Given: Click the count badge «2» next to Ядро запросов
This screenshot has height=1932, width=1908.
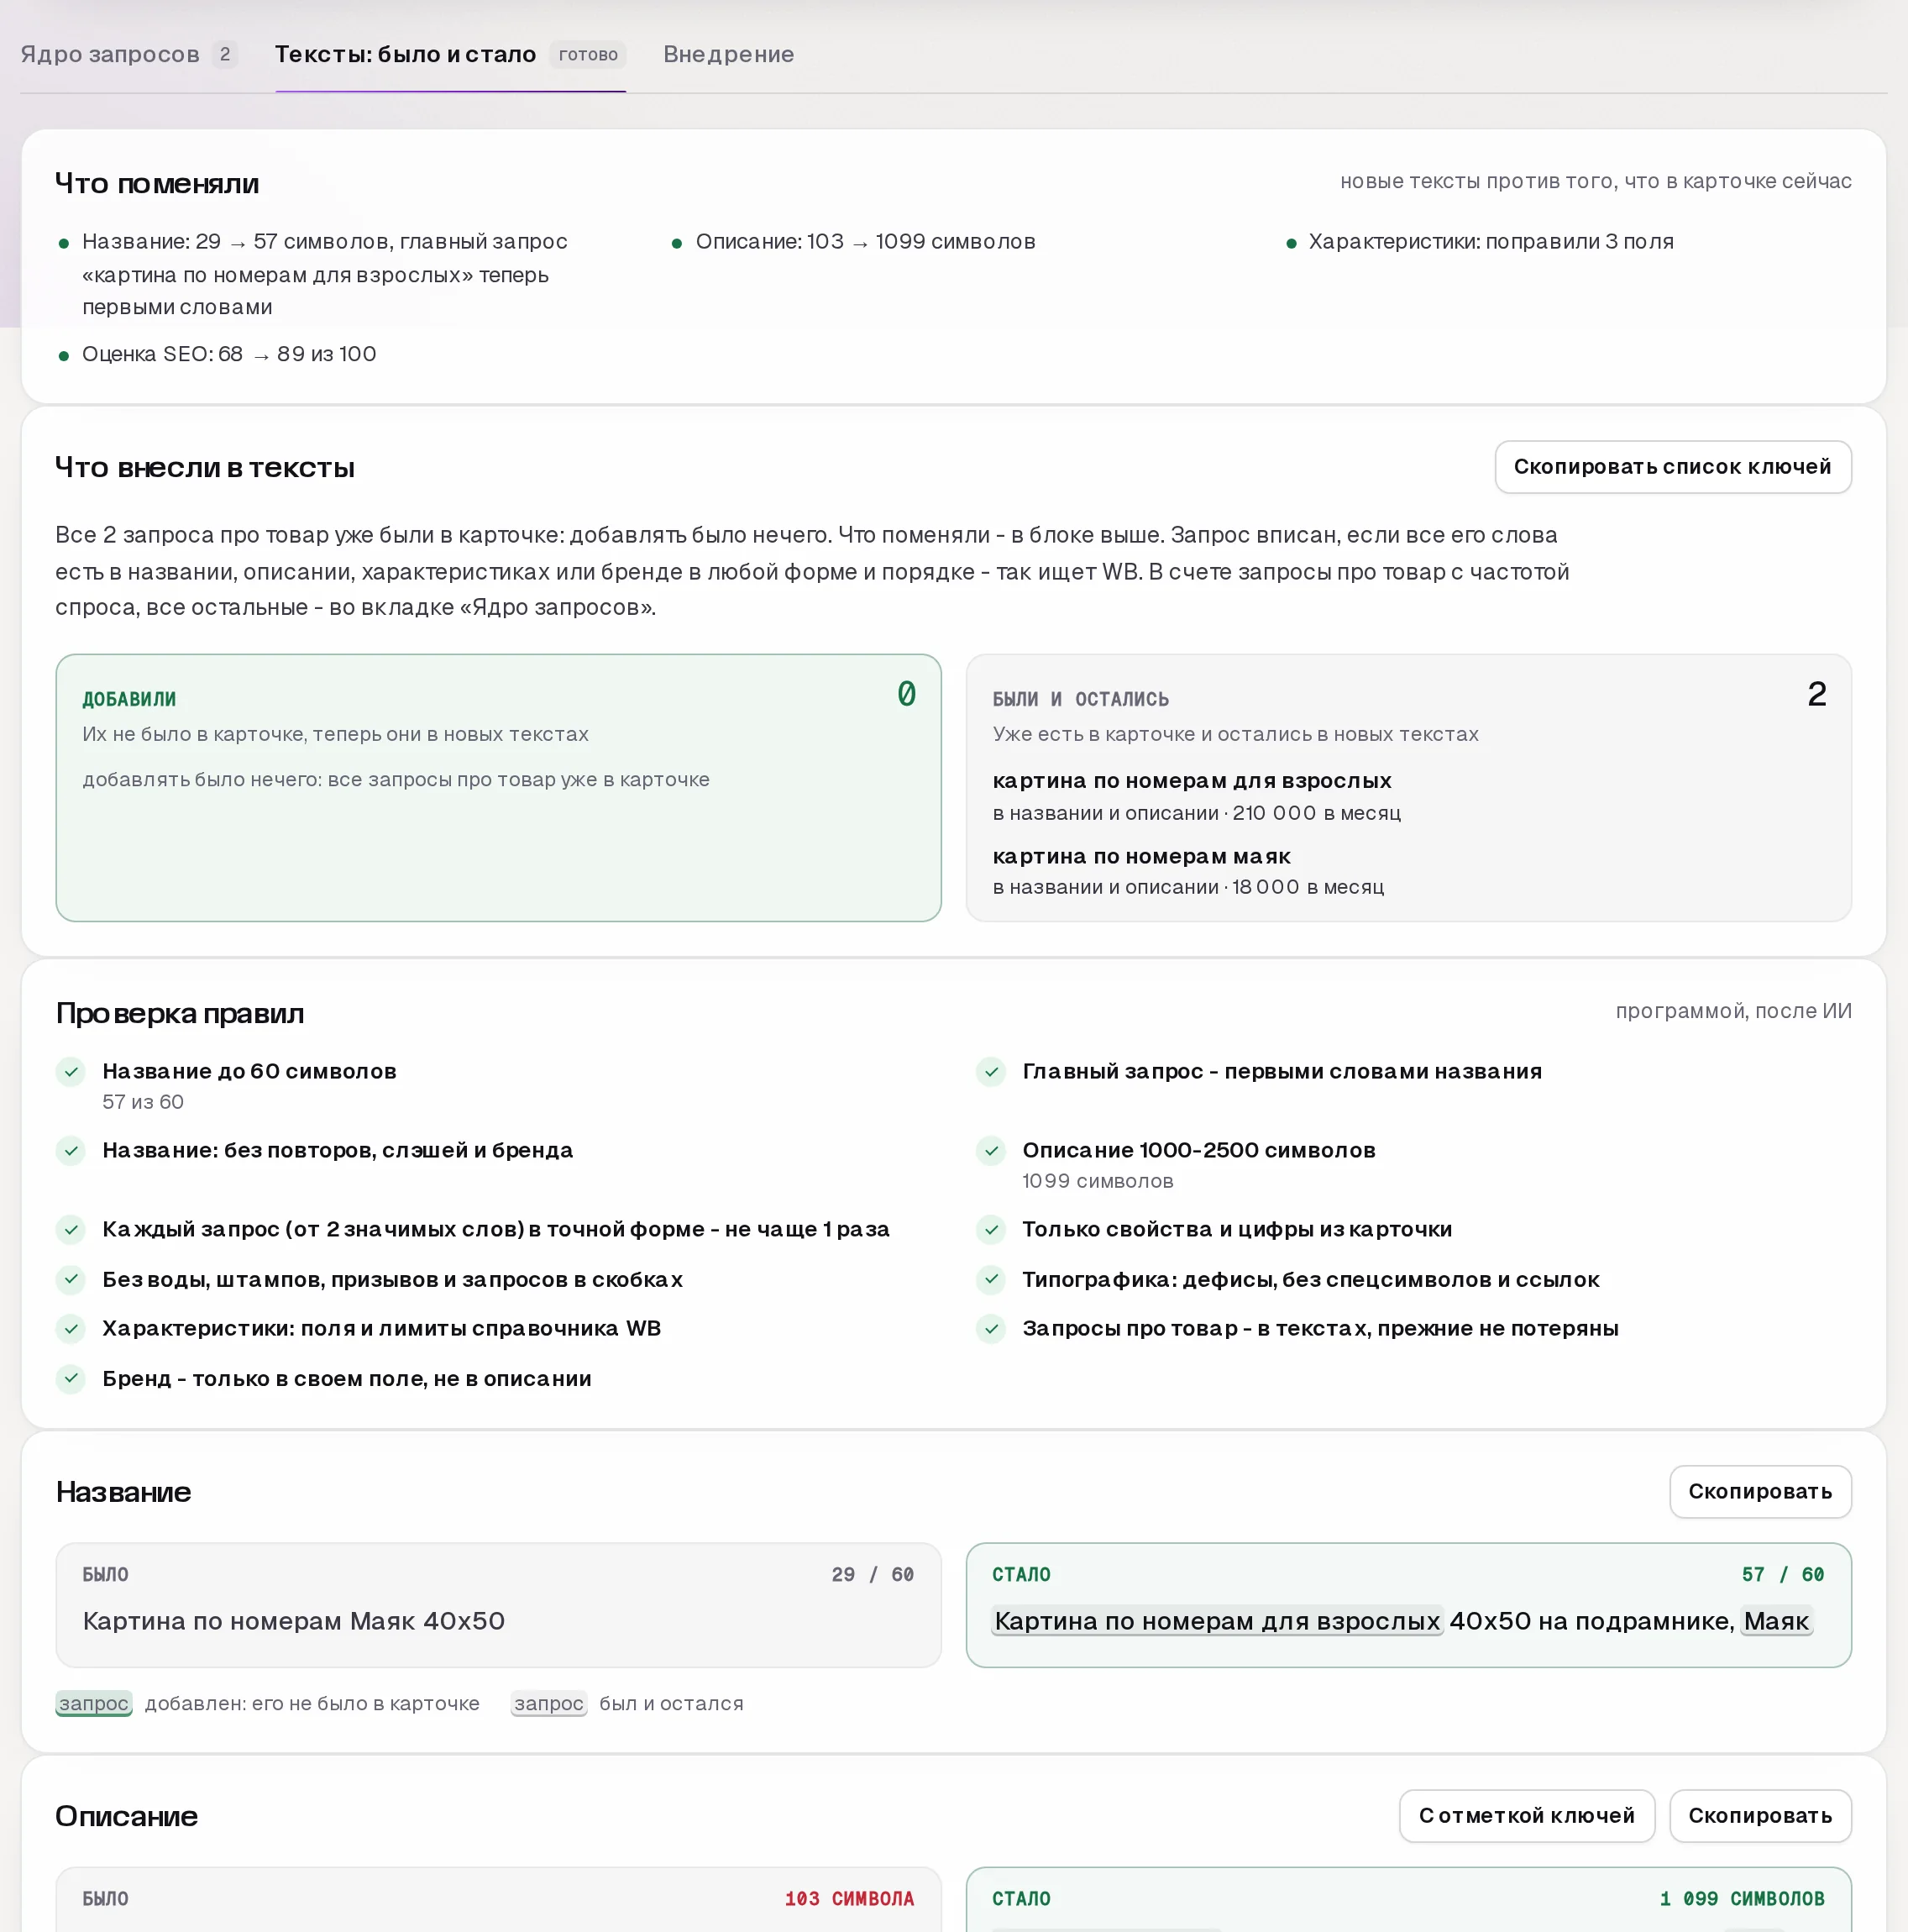Looking at the screenshot, I should pyautogui.click(x=225, y=54).
